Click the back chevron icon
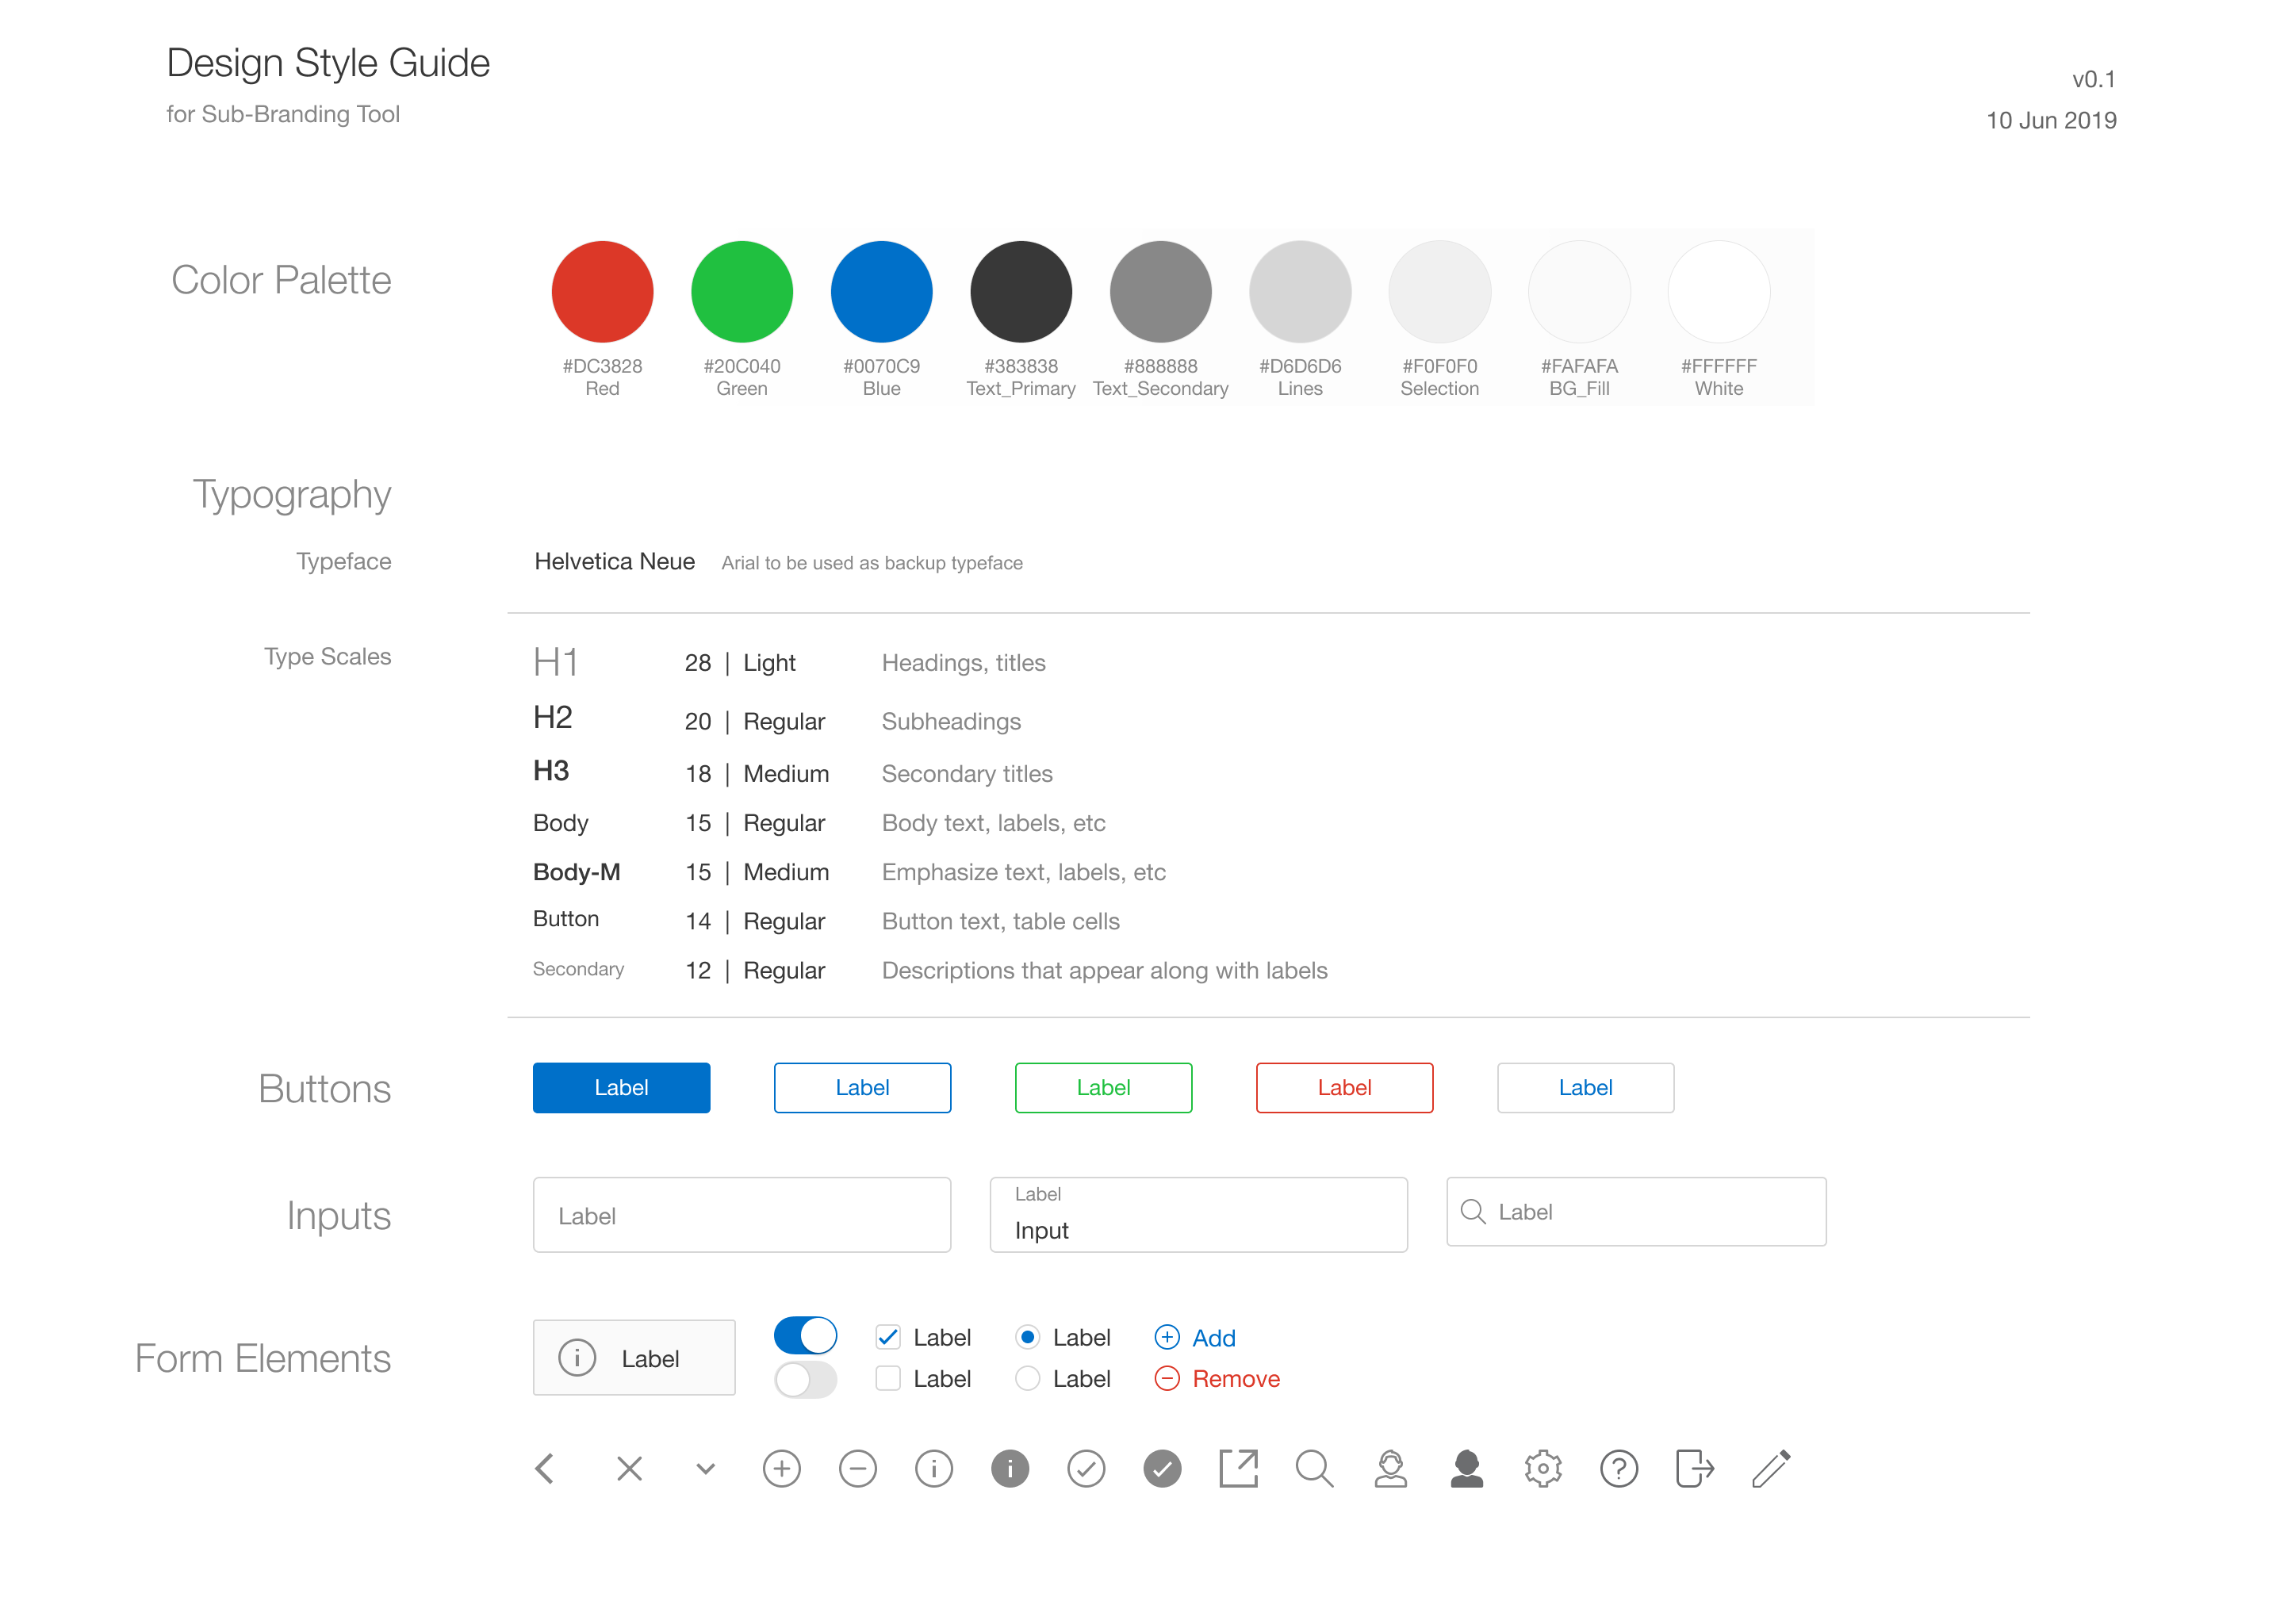Screen dimensions: 2284x1624 (545, 1468)
